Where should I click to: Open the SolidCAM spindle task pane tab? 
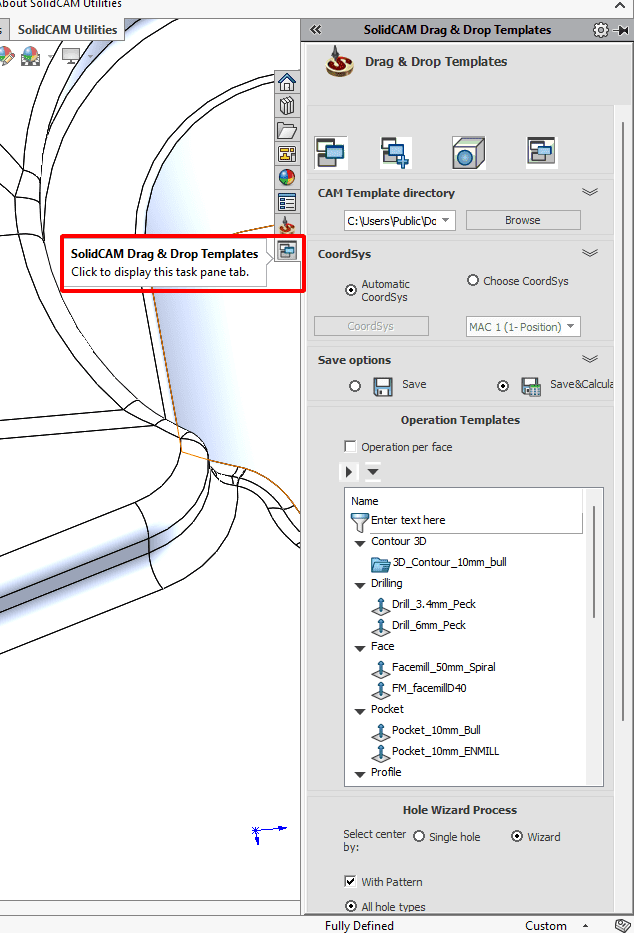coord(287,226)
